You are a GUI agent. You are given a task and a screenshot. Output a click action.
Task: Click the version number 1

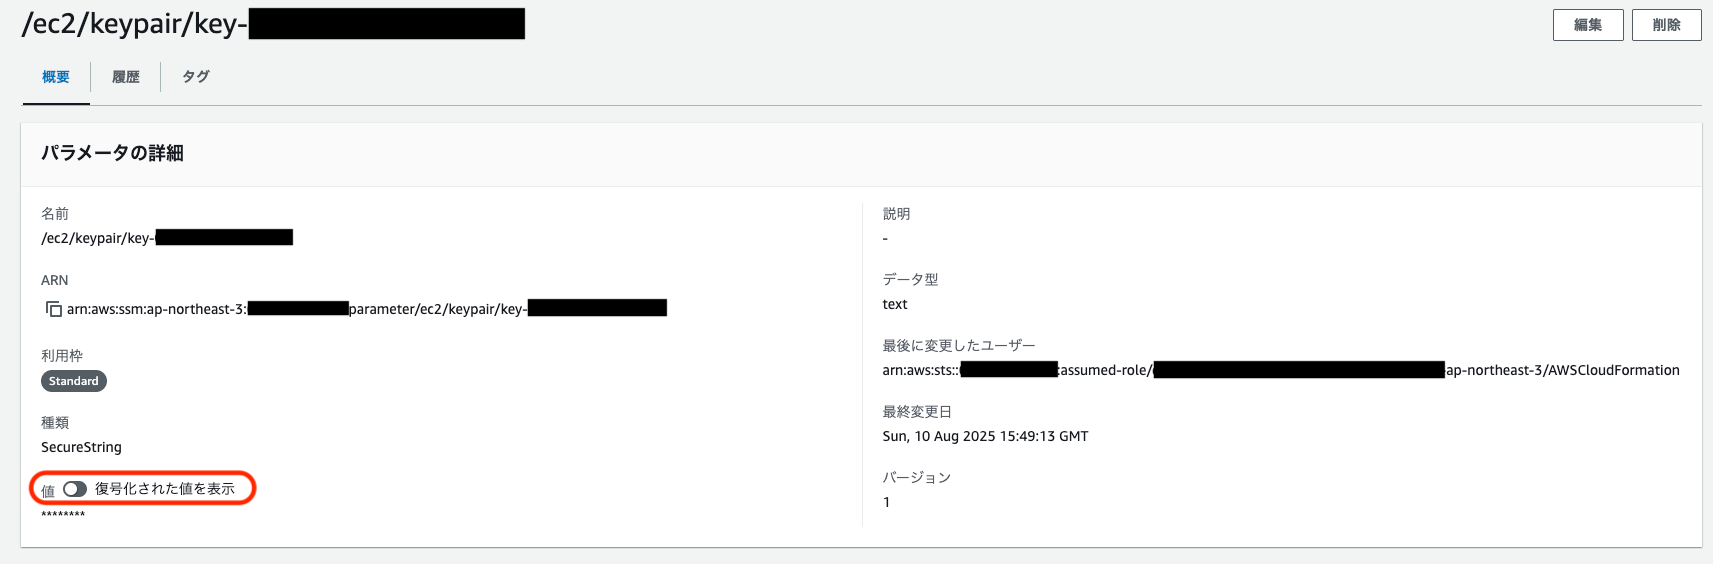[x=886, y=502]
